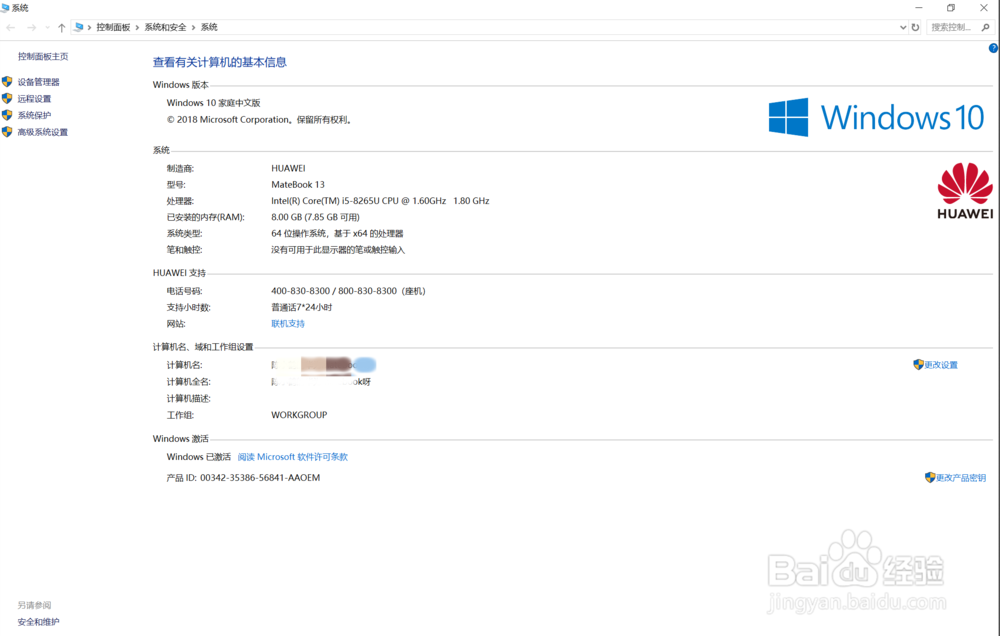
Task: Select the Intel Core i5-8265U processor text
Action: pos(380,201)
